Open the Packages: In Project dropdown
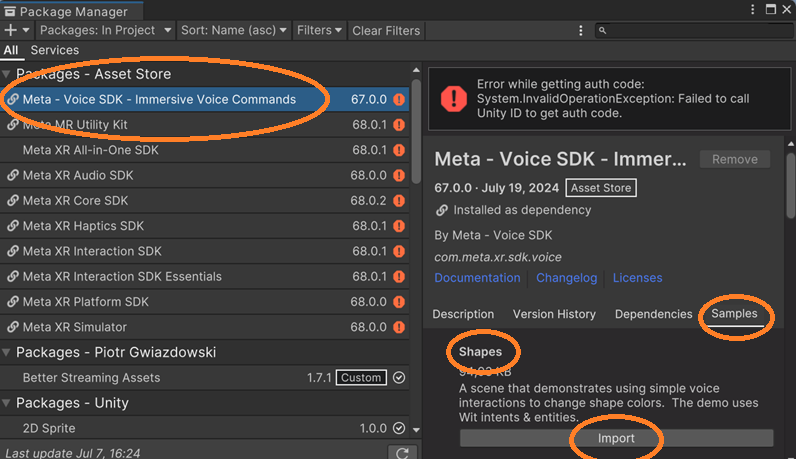796x459 pixels. coord(104,30)
